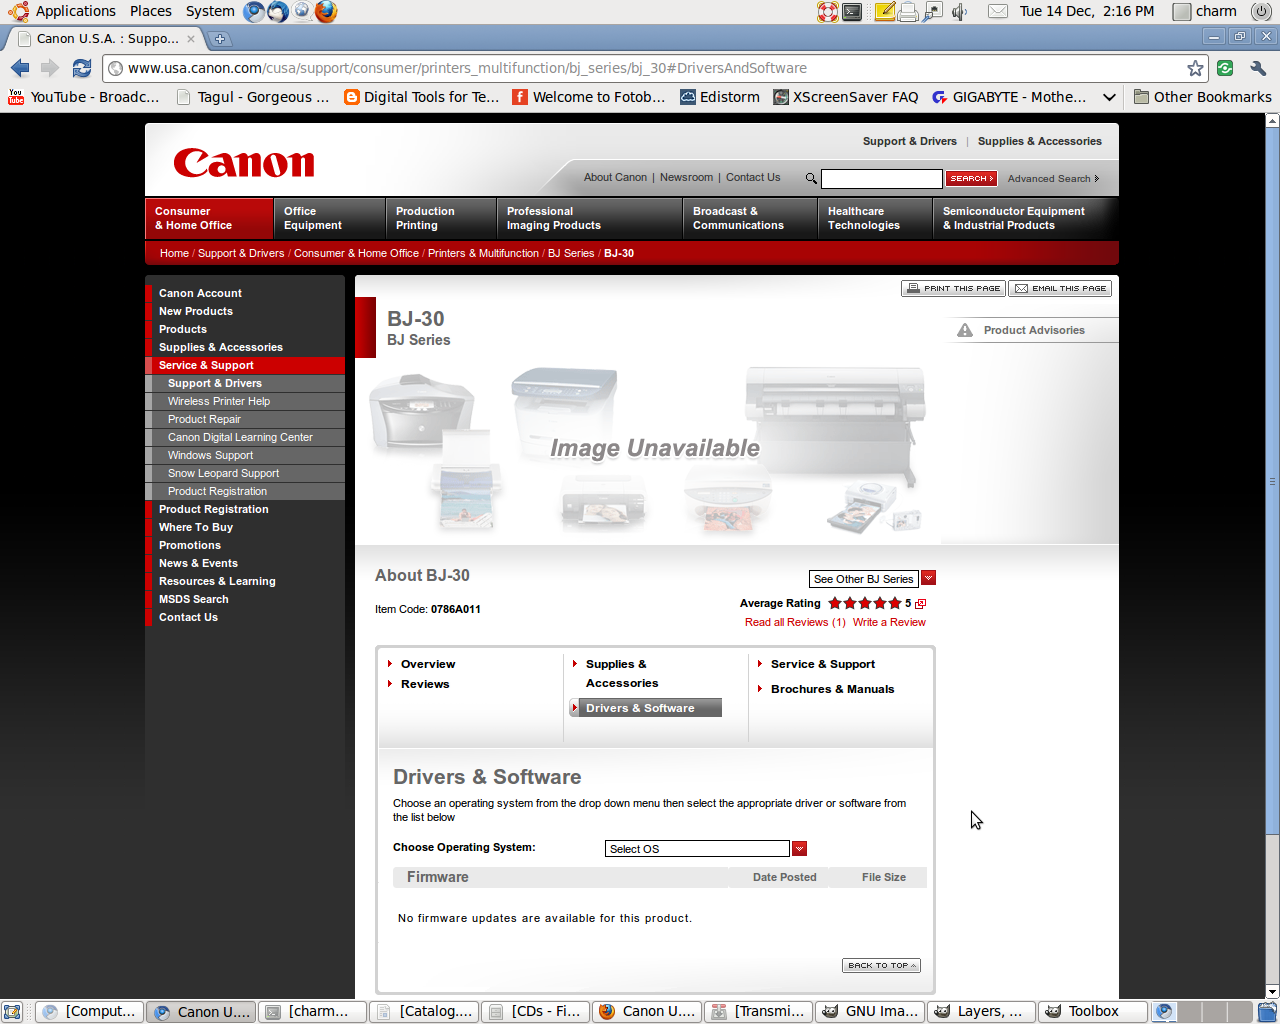Open the chat launcher in the top panel

[302, 11]
